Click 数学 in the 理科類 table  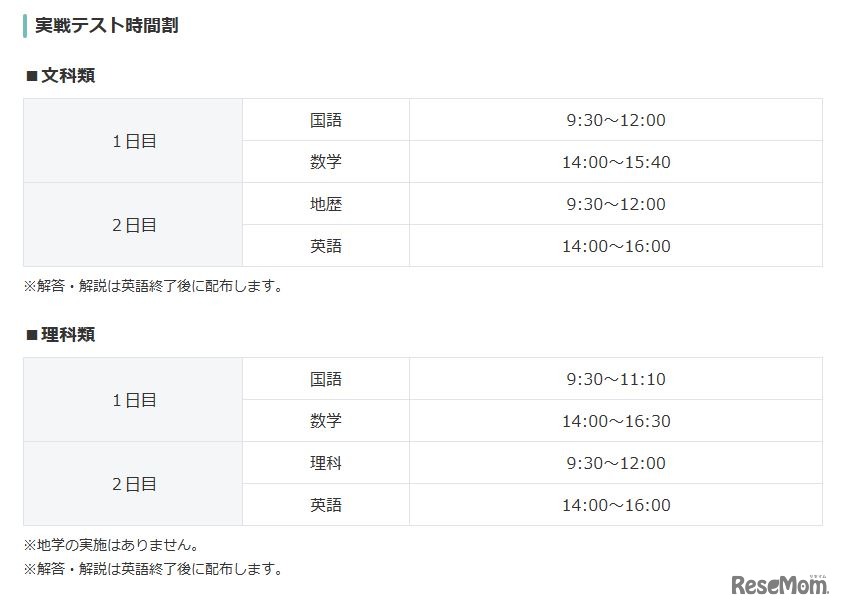click(326, 421)
